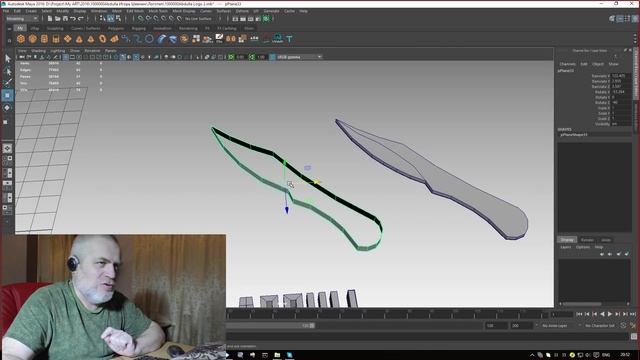Click the No Live Surface field

[x=199, y=19]
